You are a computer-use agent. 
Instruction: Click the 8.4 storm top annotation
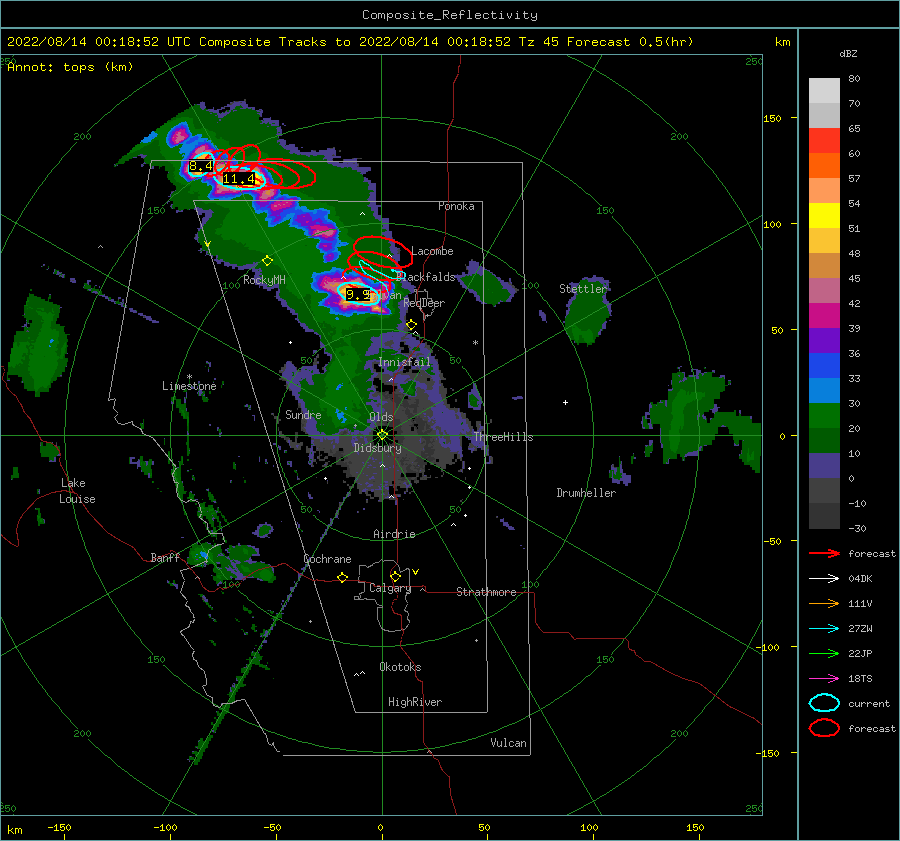pos(201,166)
